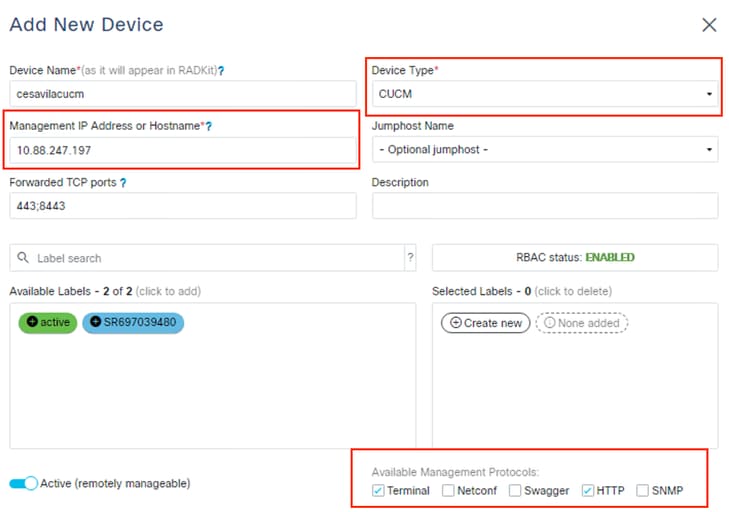Viewport: 729px width, 512px height.
Task: Click the label search magnifier icon
Action: click(x=22, y=257)
